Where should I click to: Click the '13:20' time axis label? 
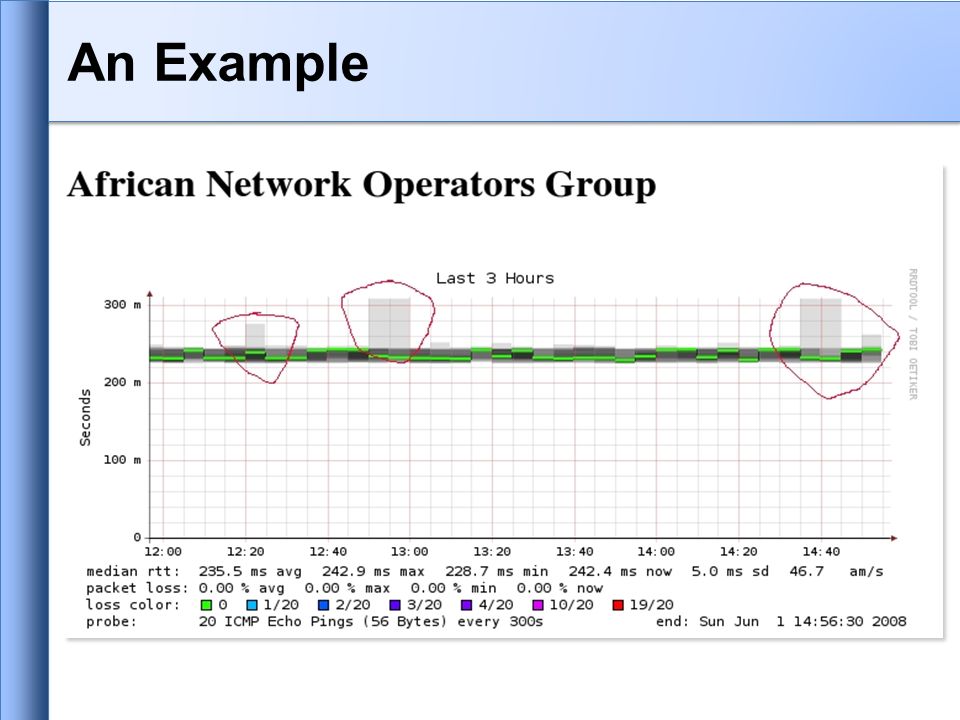(x=492, y=552)
